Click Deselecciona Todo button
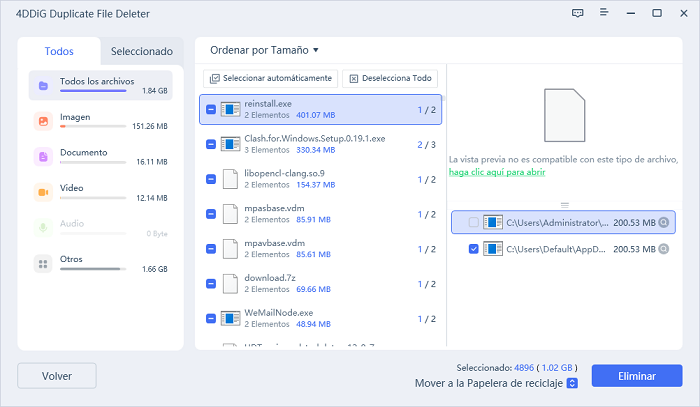700x407 pixels. point(390,78)
